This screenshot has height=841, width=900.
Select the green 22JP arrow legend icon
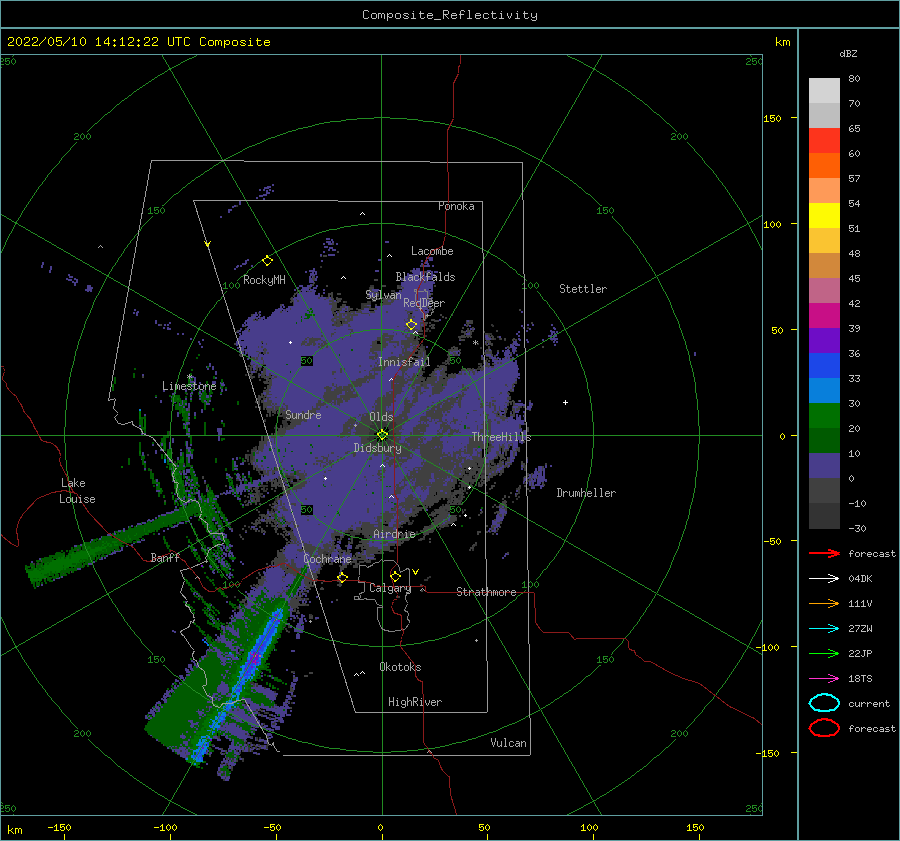824,653
